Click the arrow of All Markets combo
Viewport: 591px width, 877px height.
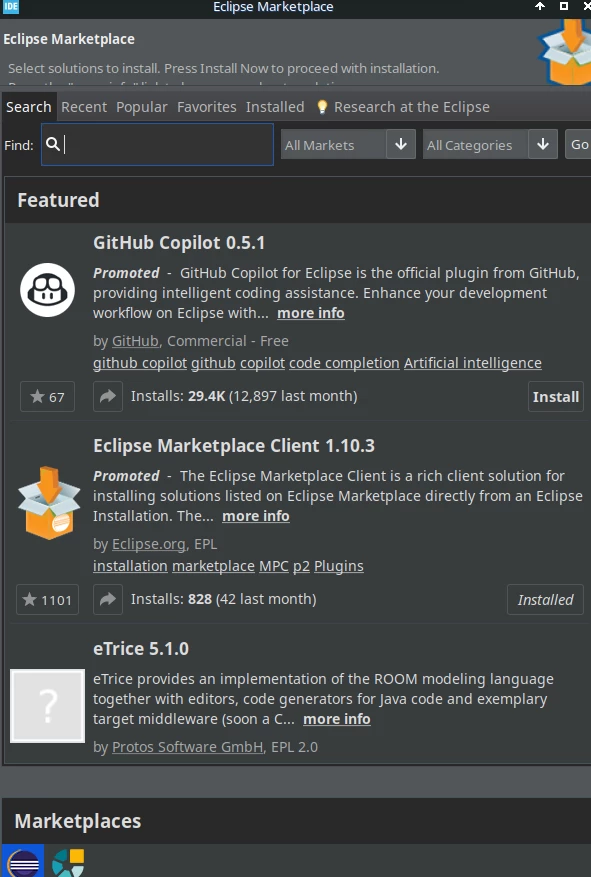tap(401, 144)
